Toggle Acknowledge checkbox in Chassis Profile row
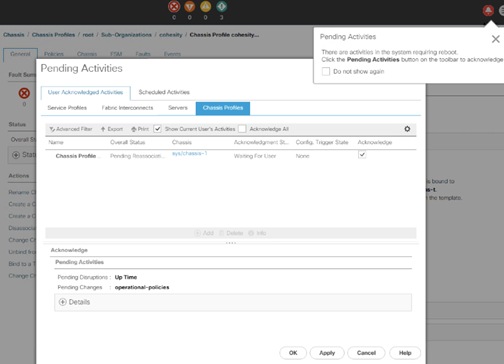The image size is (504, 364). pyautogui.click(x=362, y=155)
